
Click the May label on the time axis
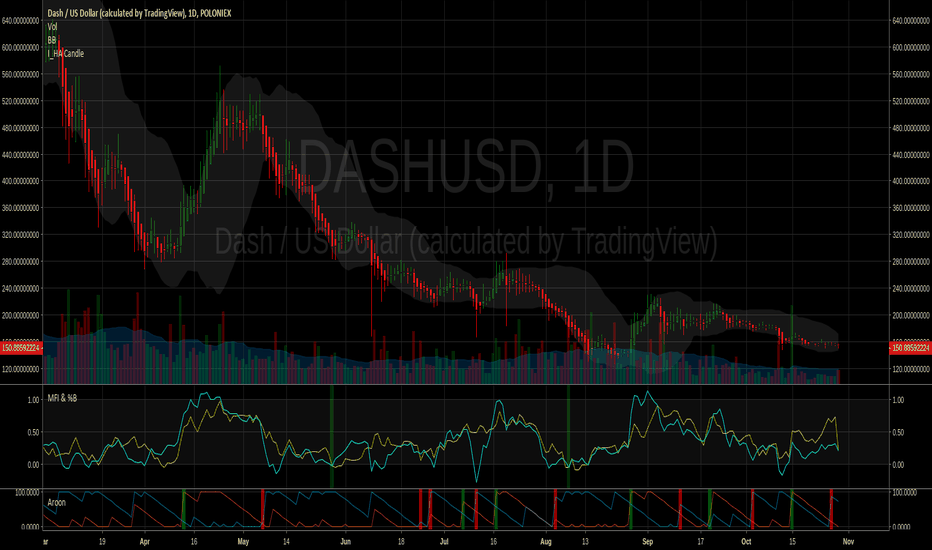pyautogui.click(x=243, y=542)
